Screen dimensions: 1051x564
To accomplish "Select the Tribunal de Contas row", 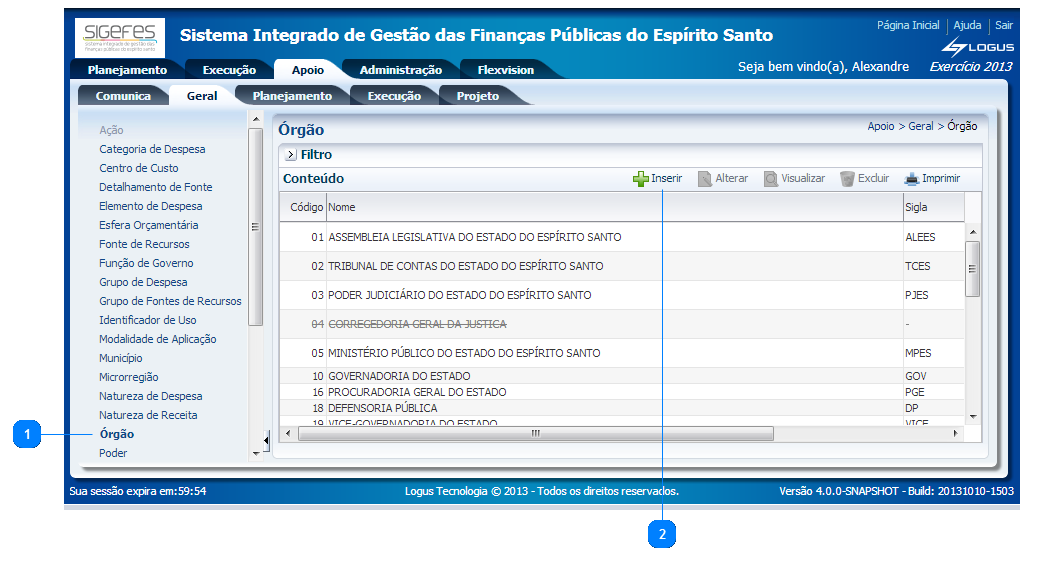I will click(466, 266).
